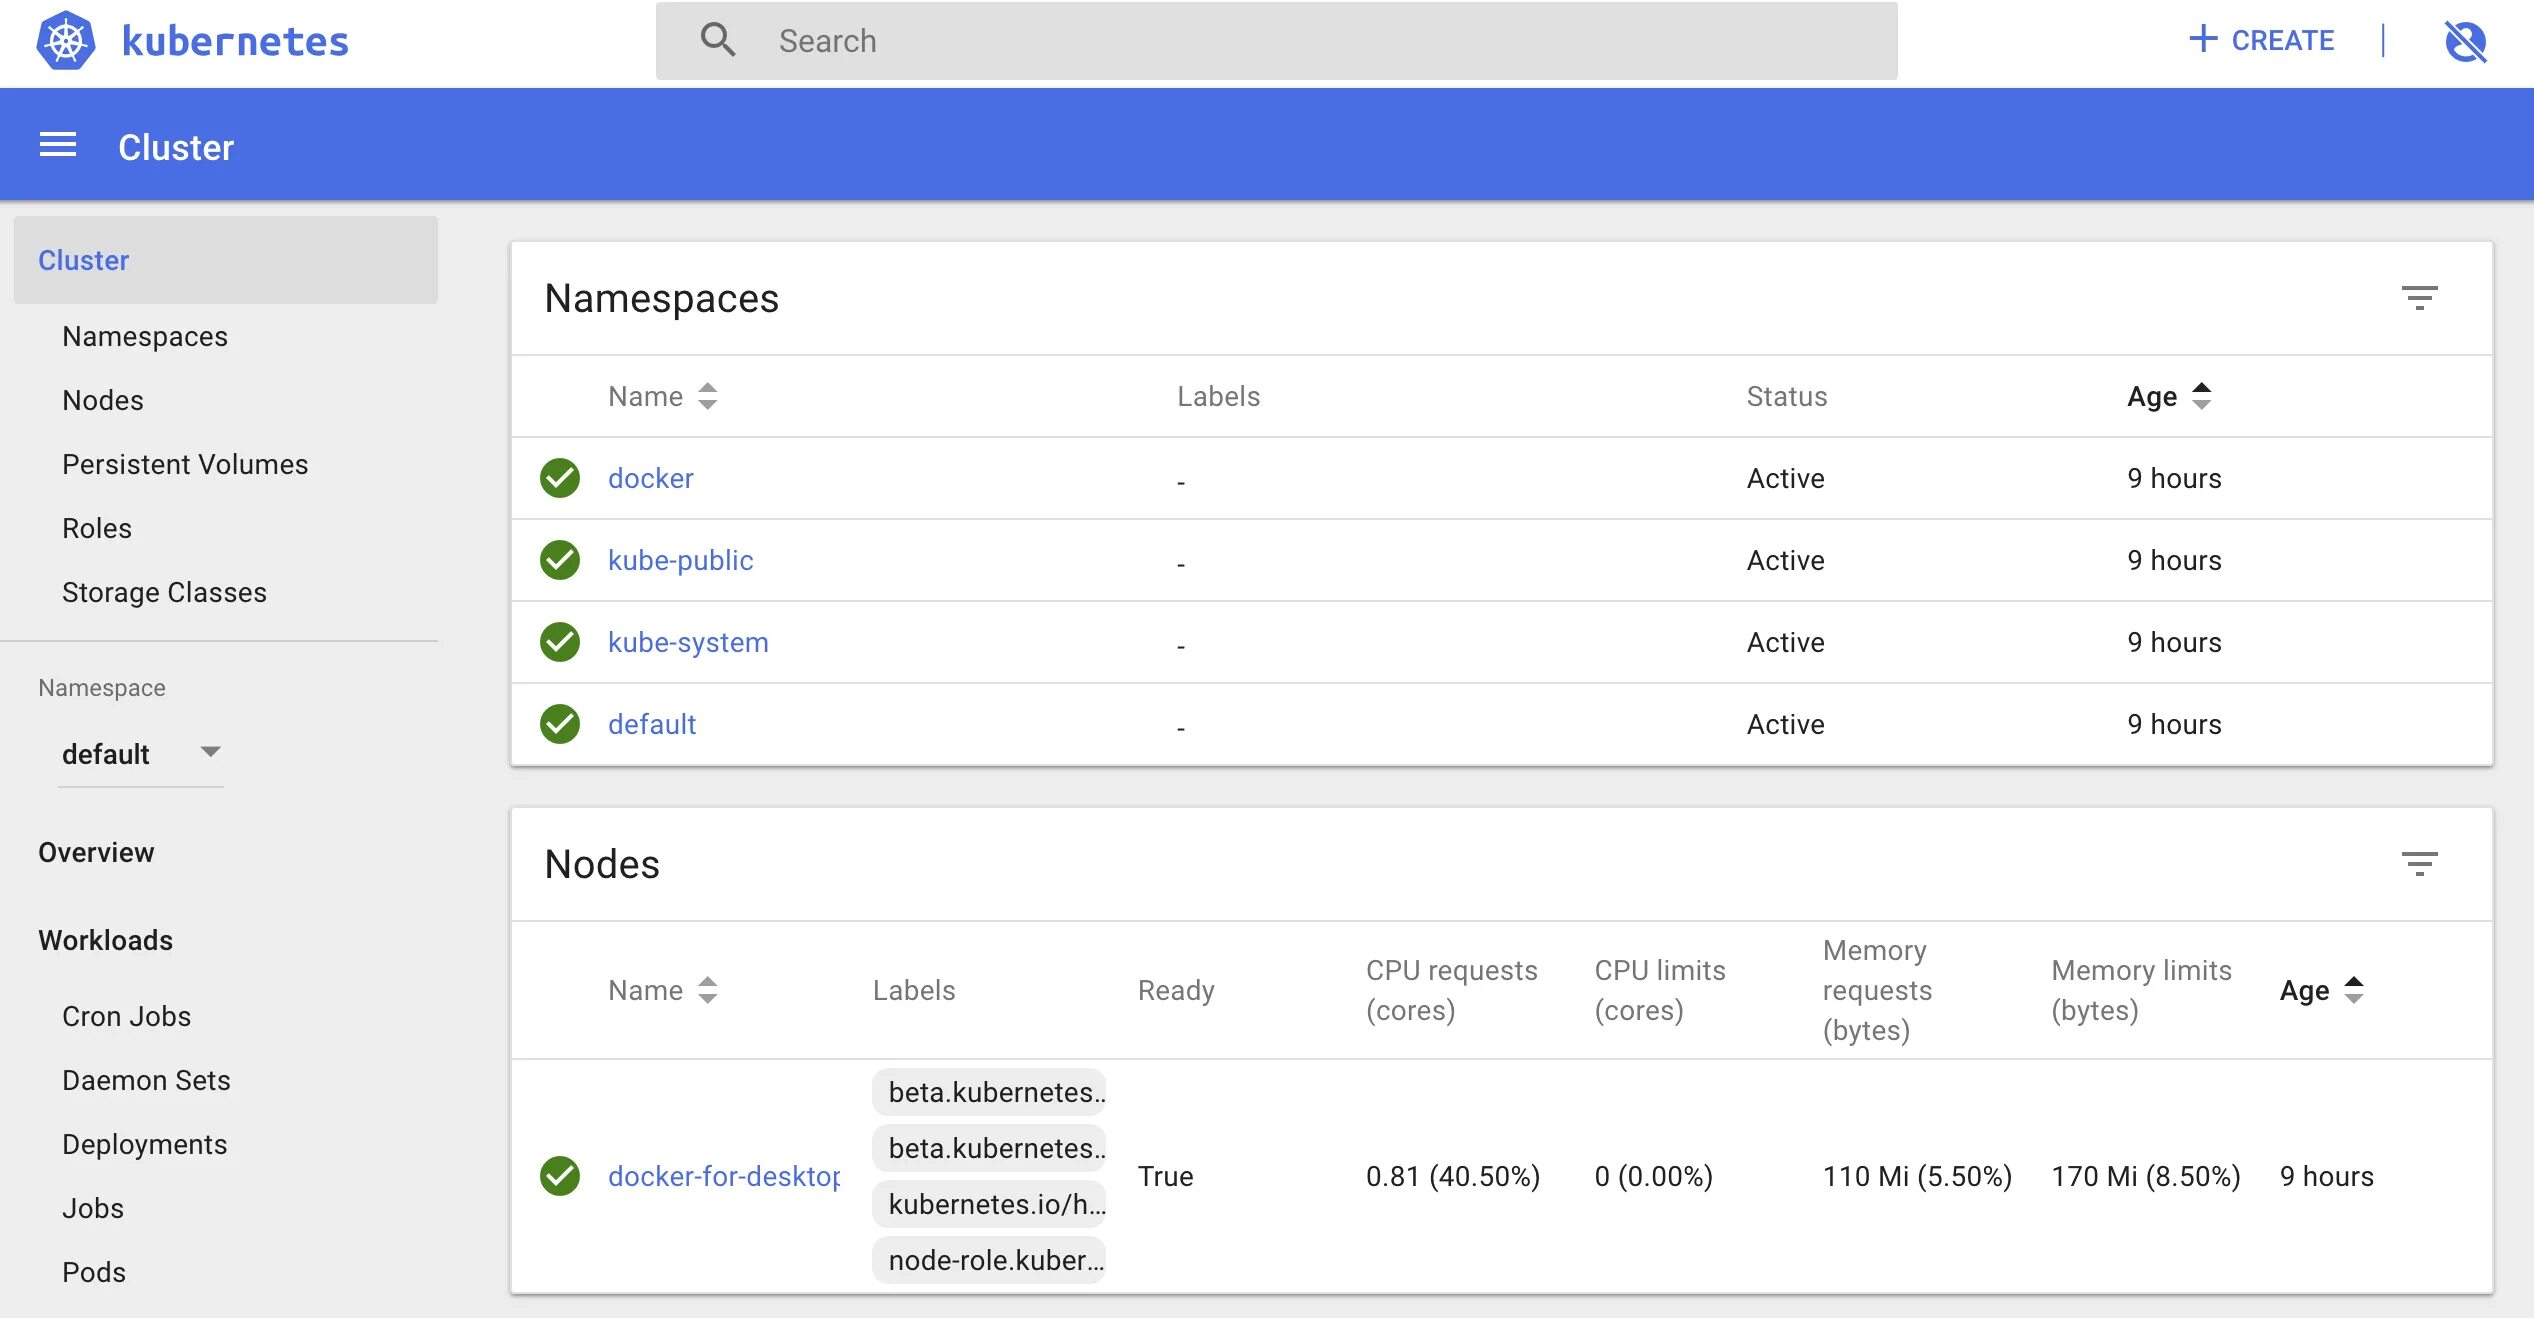Viewport: 2534px width, 1318px height.
Task: Open the docker namespace link
Action: pyautogui.click(x=651, y=478)
